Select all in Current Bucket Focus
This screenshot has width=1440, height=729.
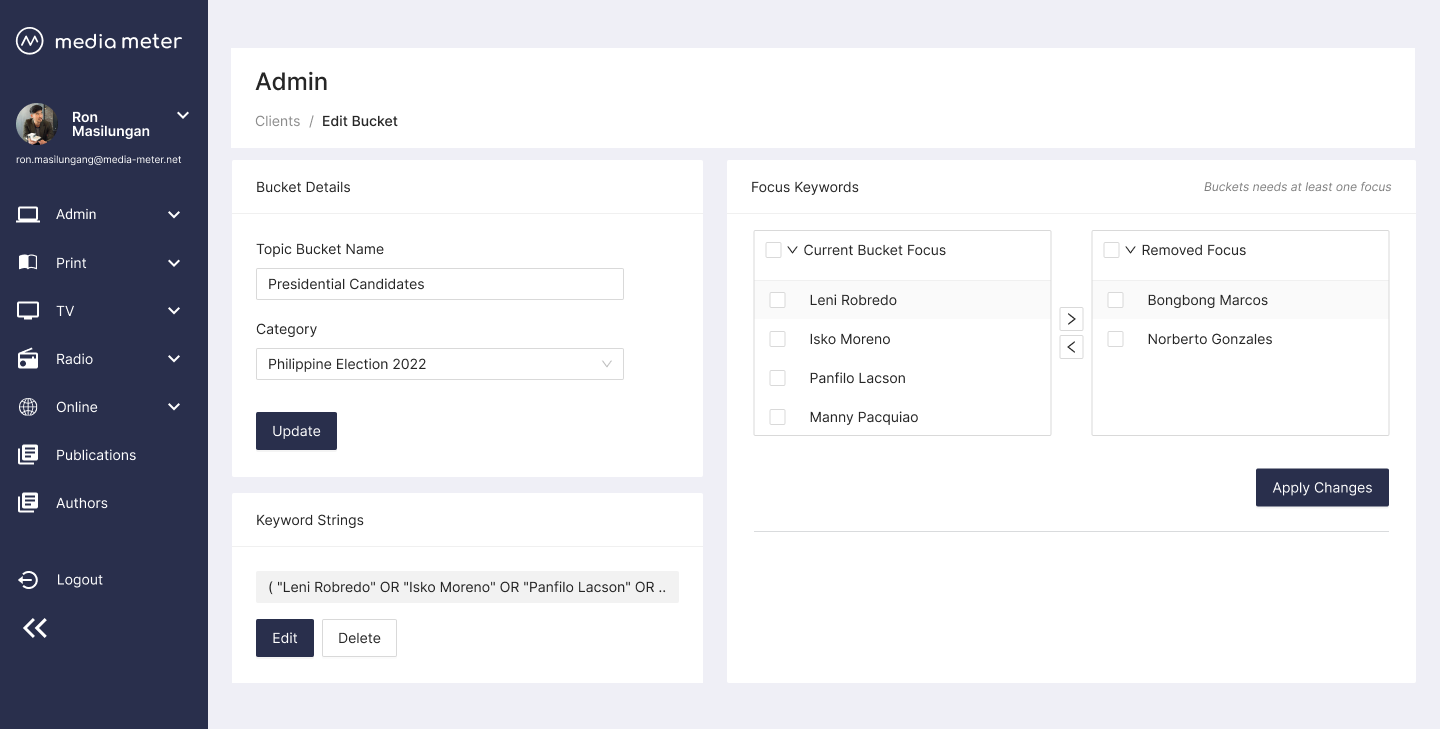[773, 250]
